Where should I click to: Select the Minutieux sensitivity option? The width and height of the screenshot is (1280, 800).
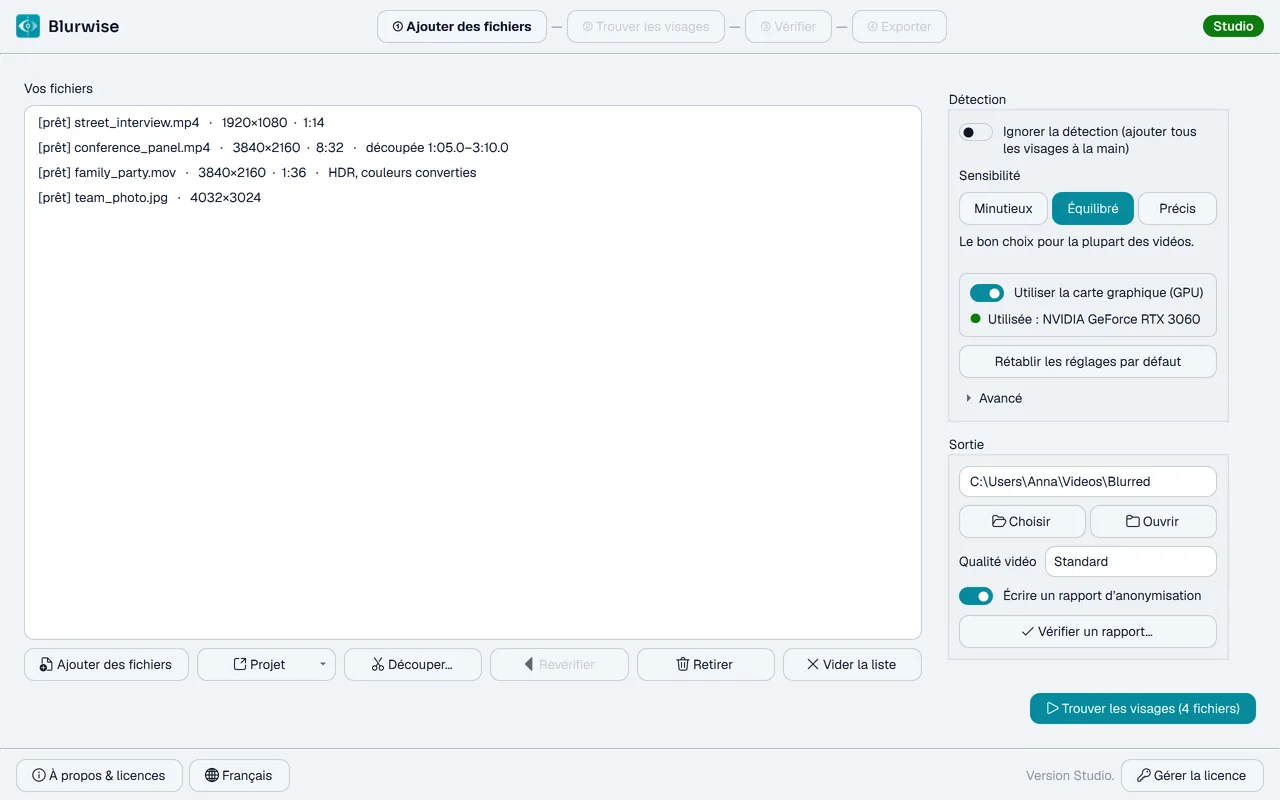point(1003,209)
